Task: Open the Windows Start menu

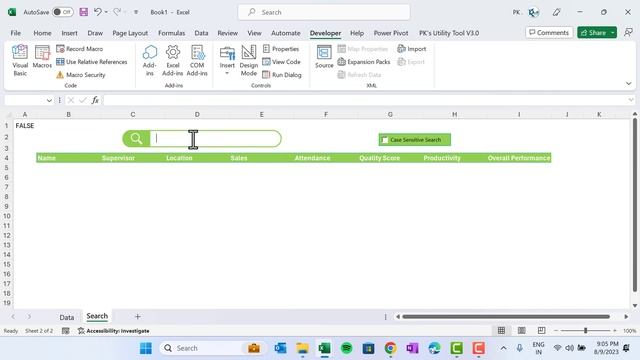Action: coord(146,348)
